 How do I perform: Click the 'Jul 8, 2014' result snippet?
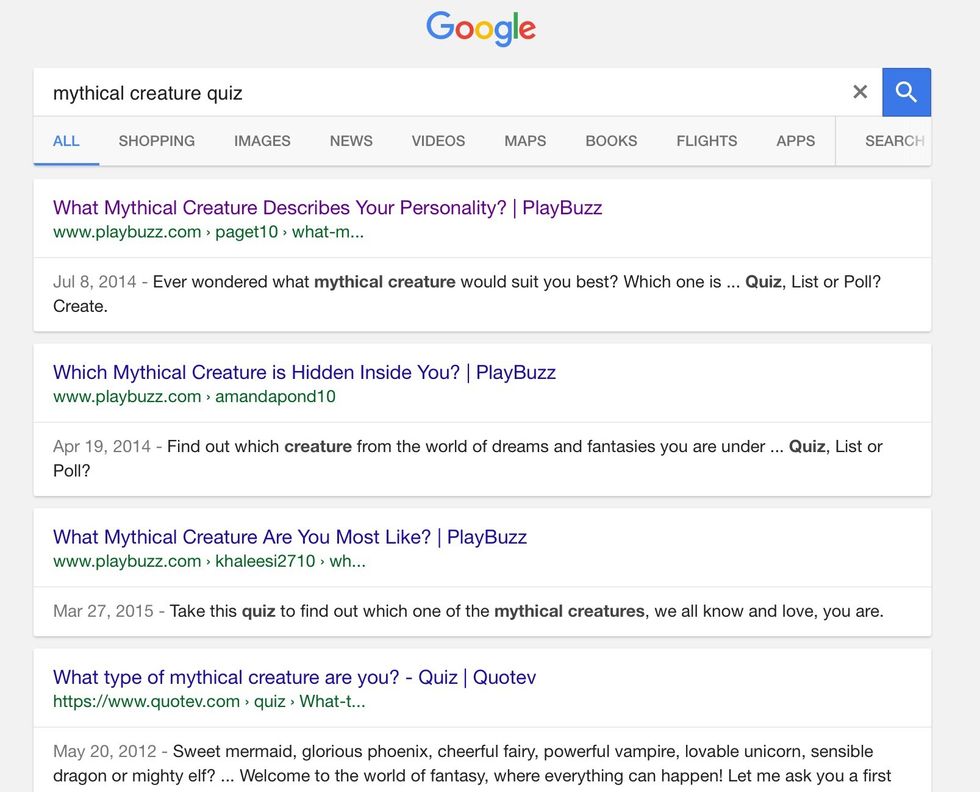tap(467, 294)
